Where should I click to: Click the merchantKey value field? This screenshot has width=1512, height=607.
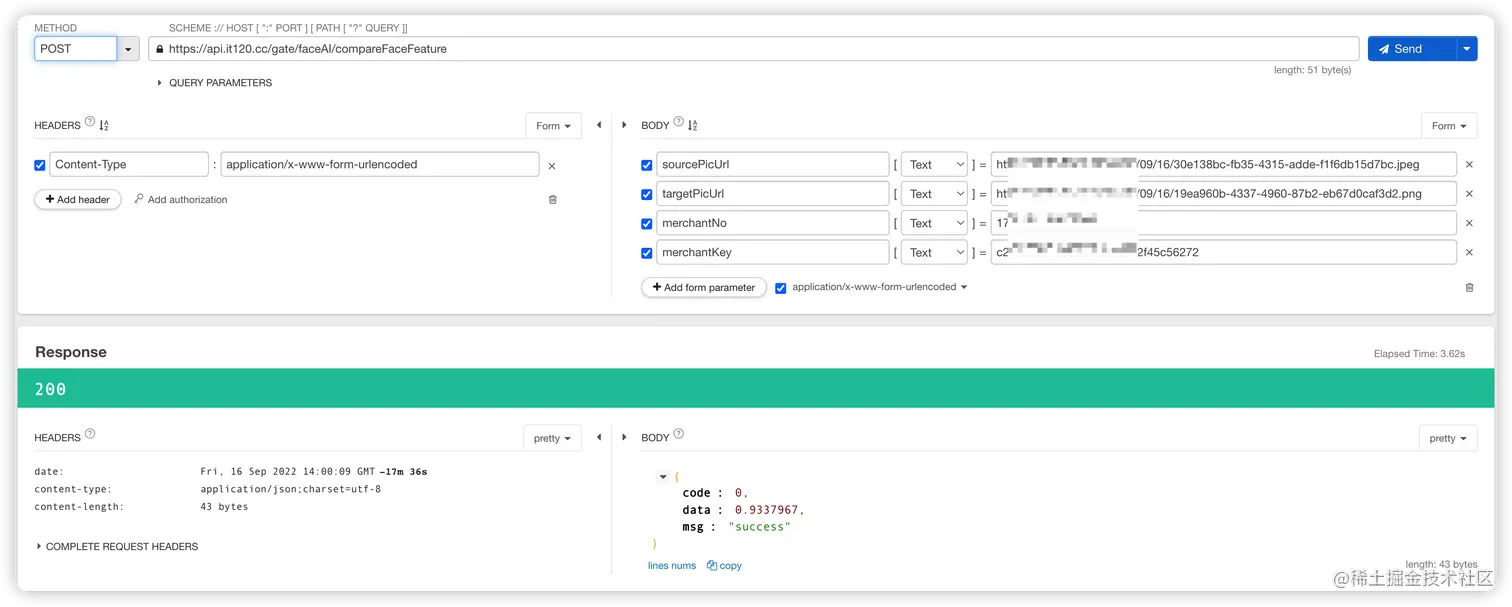click(1223, 252)
